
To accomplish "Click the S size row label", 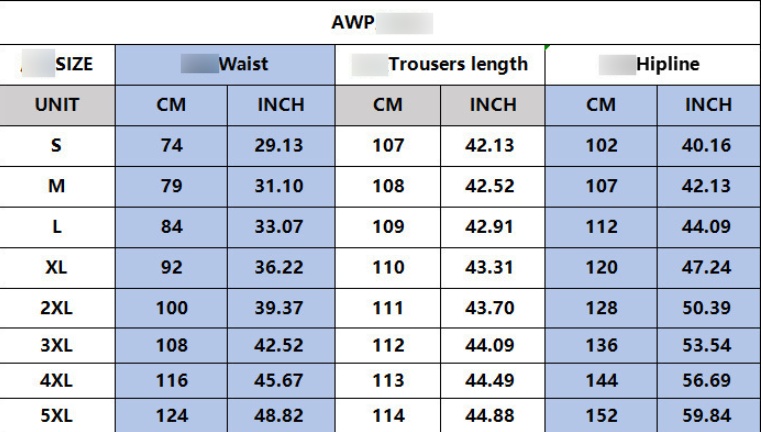I will point(57,145).
